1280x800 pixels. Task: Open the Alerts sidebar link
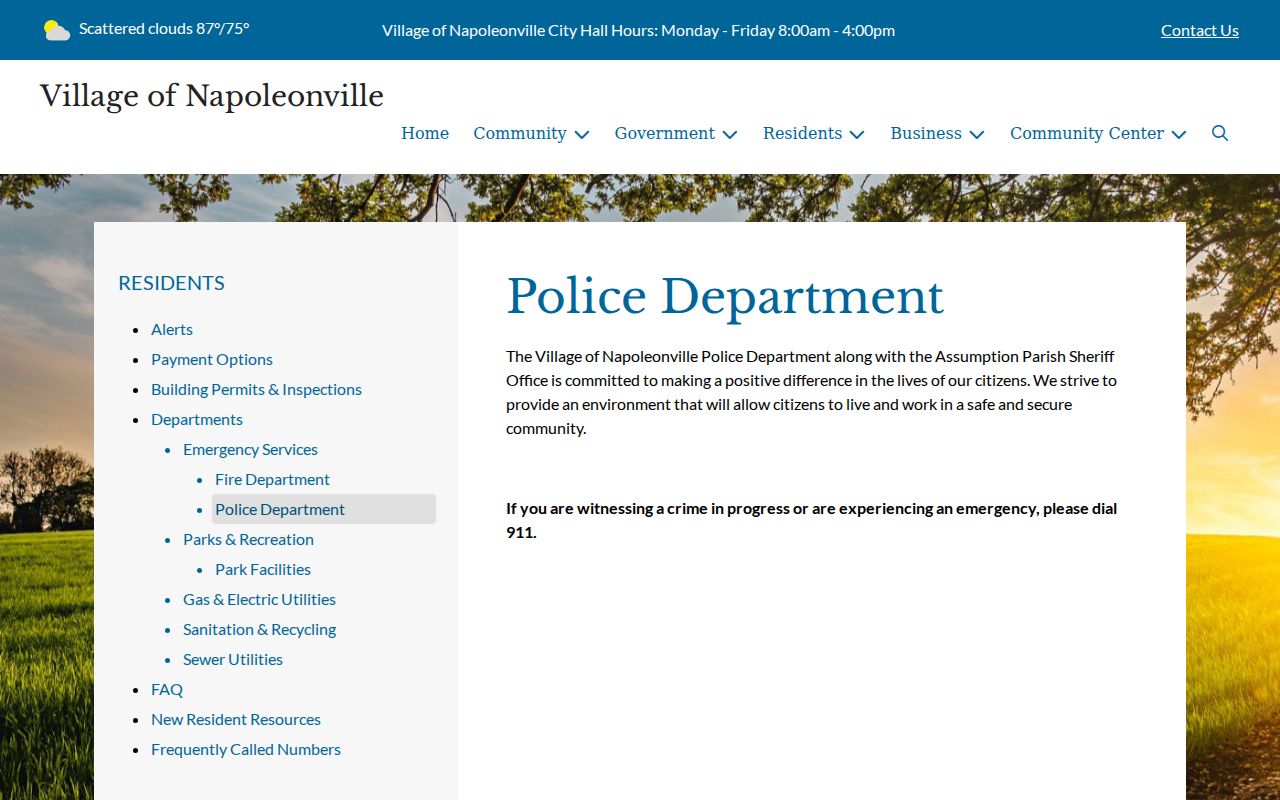[172, 329]
